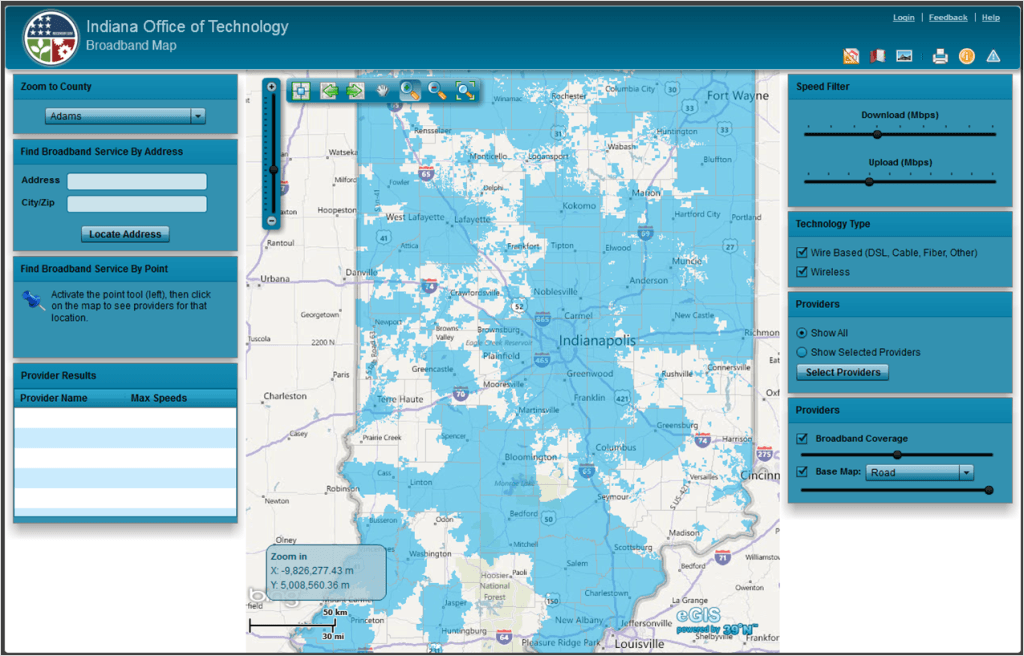Click the Select Providers button
1024x656 pixels.
pyautogui.click(x=842, y=372)
